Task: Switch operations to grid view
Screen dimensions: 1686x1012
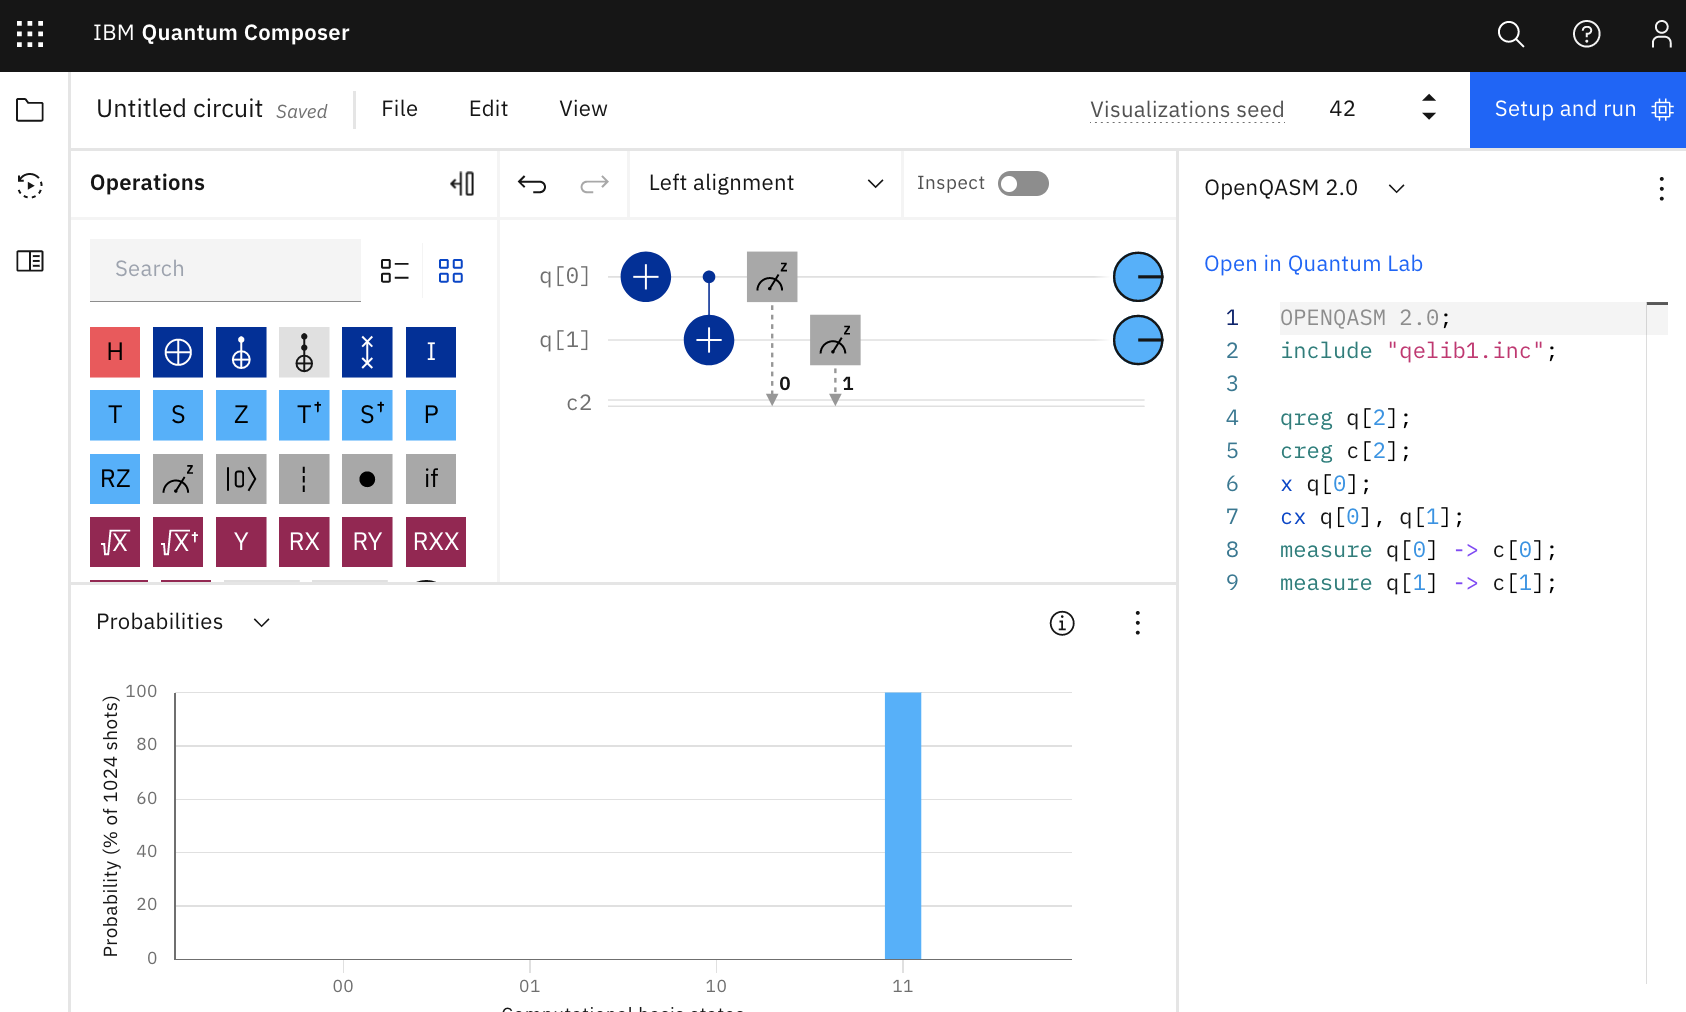Action: coord(451,271)
